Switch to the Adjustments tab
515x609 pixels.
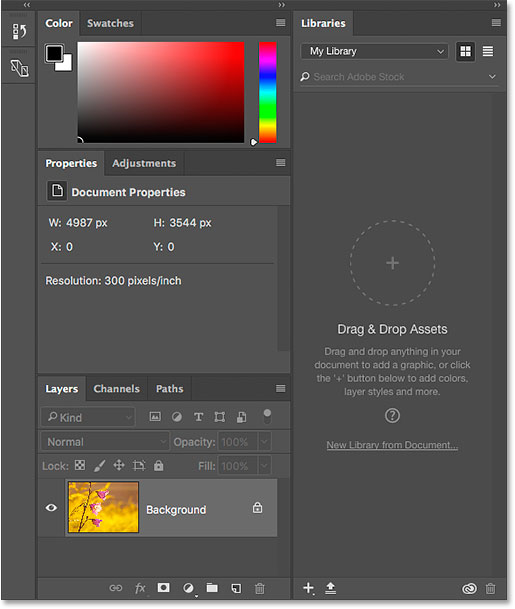(144, 163)
